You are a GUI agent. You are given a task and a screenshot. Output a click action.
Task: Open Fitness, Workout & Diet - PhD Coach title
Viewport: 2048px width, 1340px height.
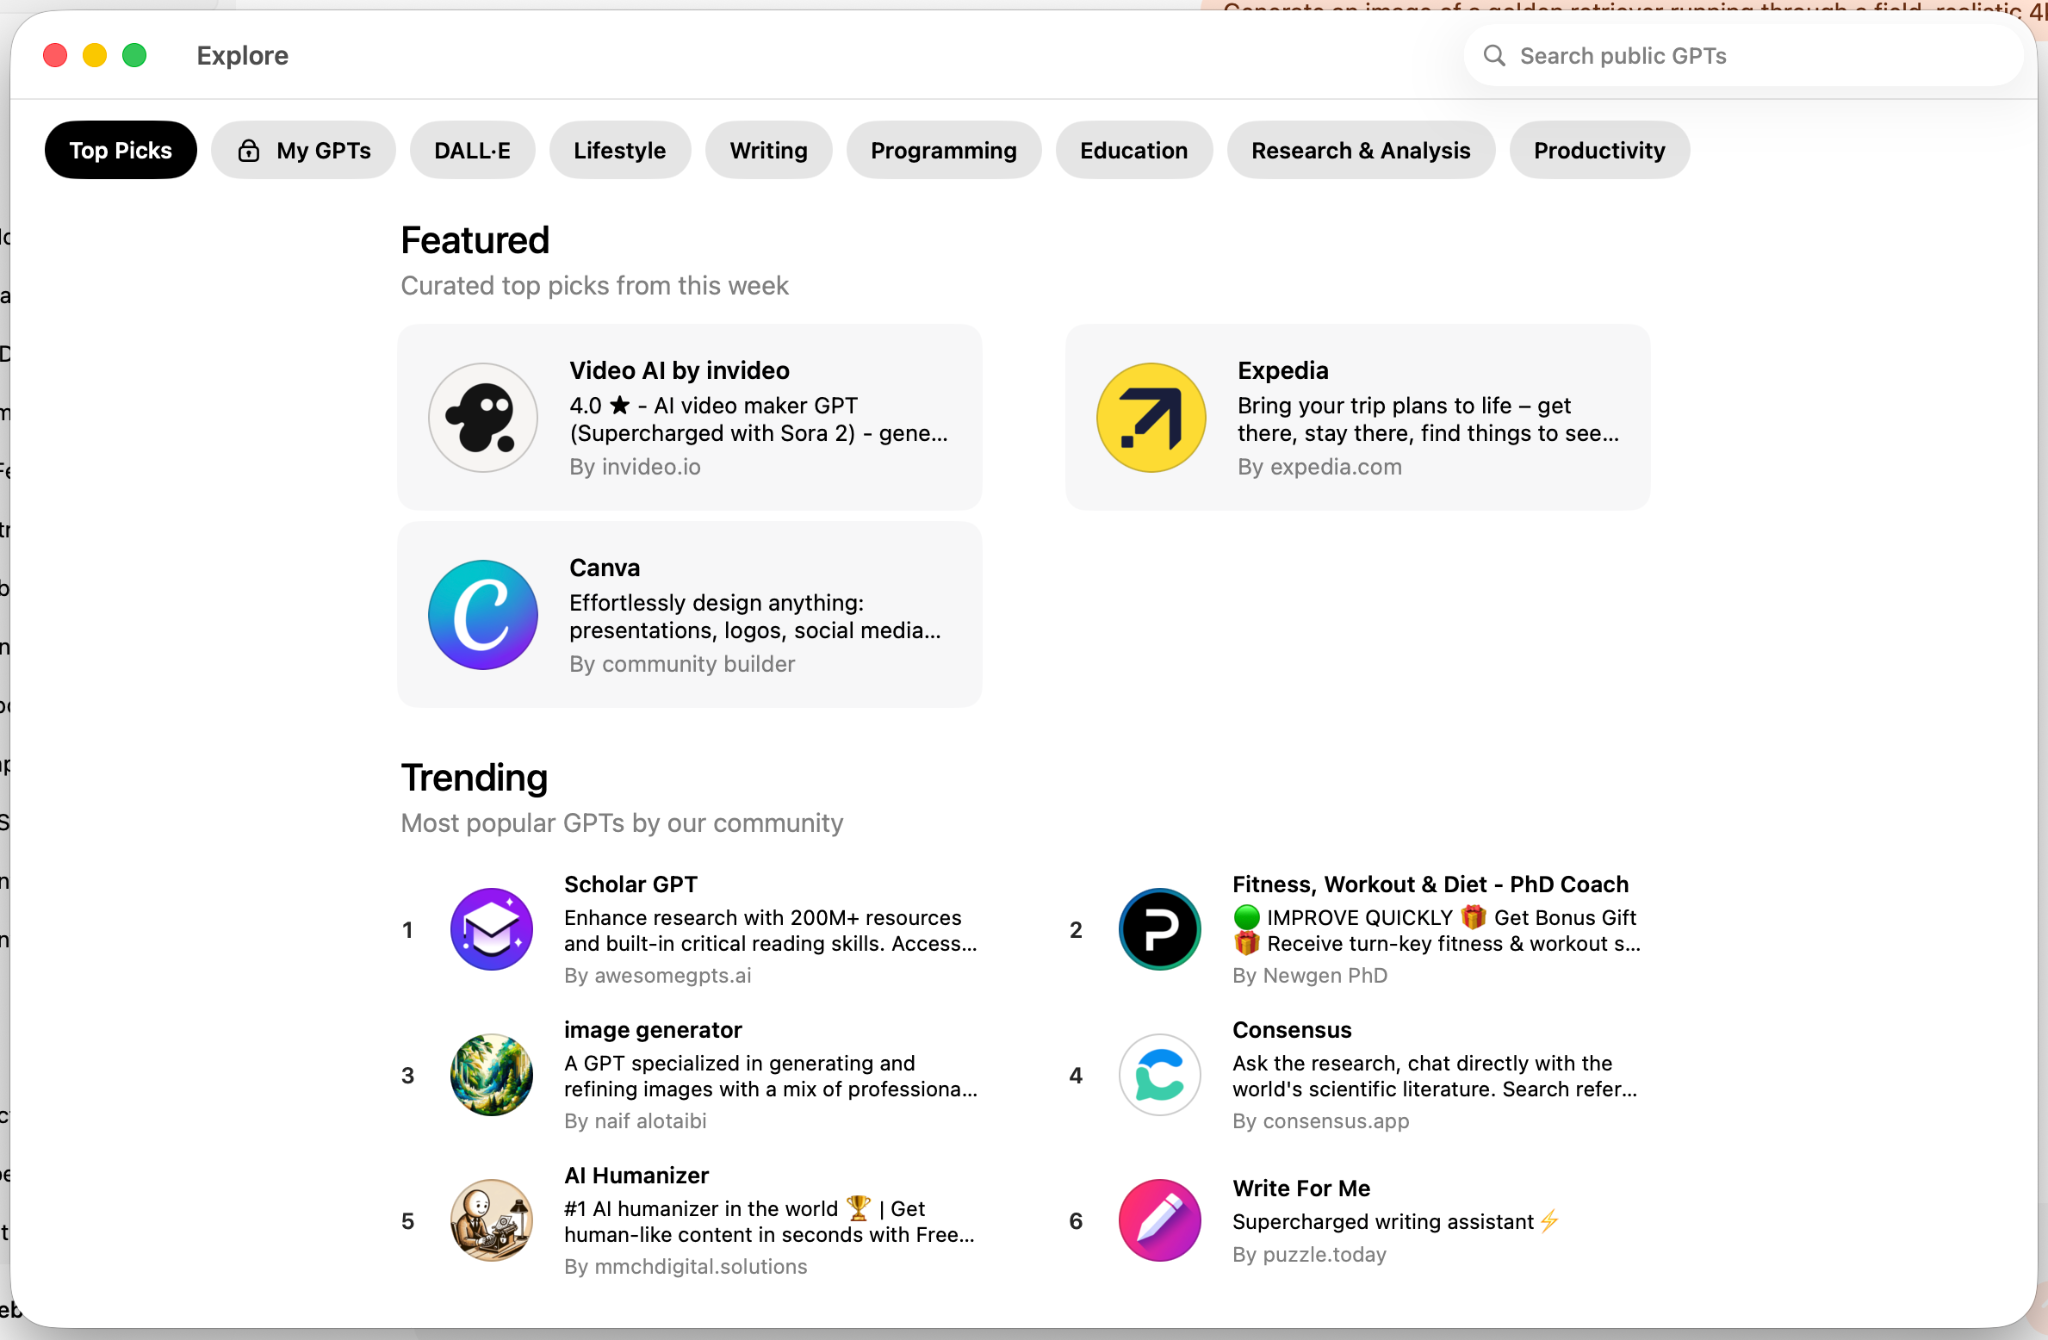(1430, 884)
